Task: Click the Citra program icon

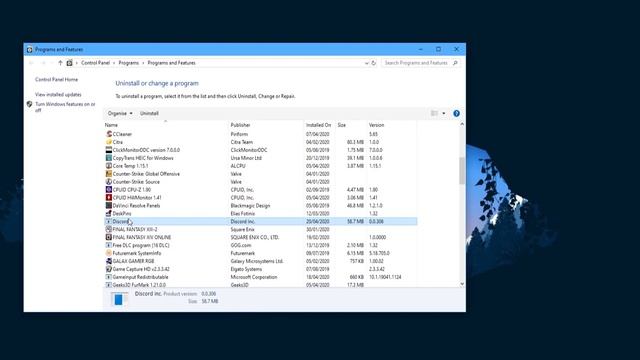Action: [109, 142]
